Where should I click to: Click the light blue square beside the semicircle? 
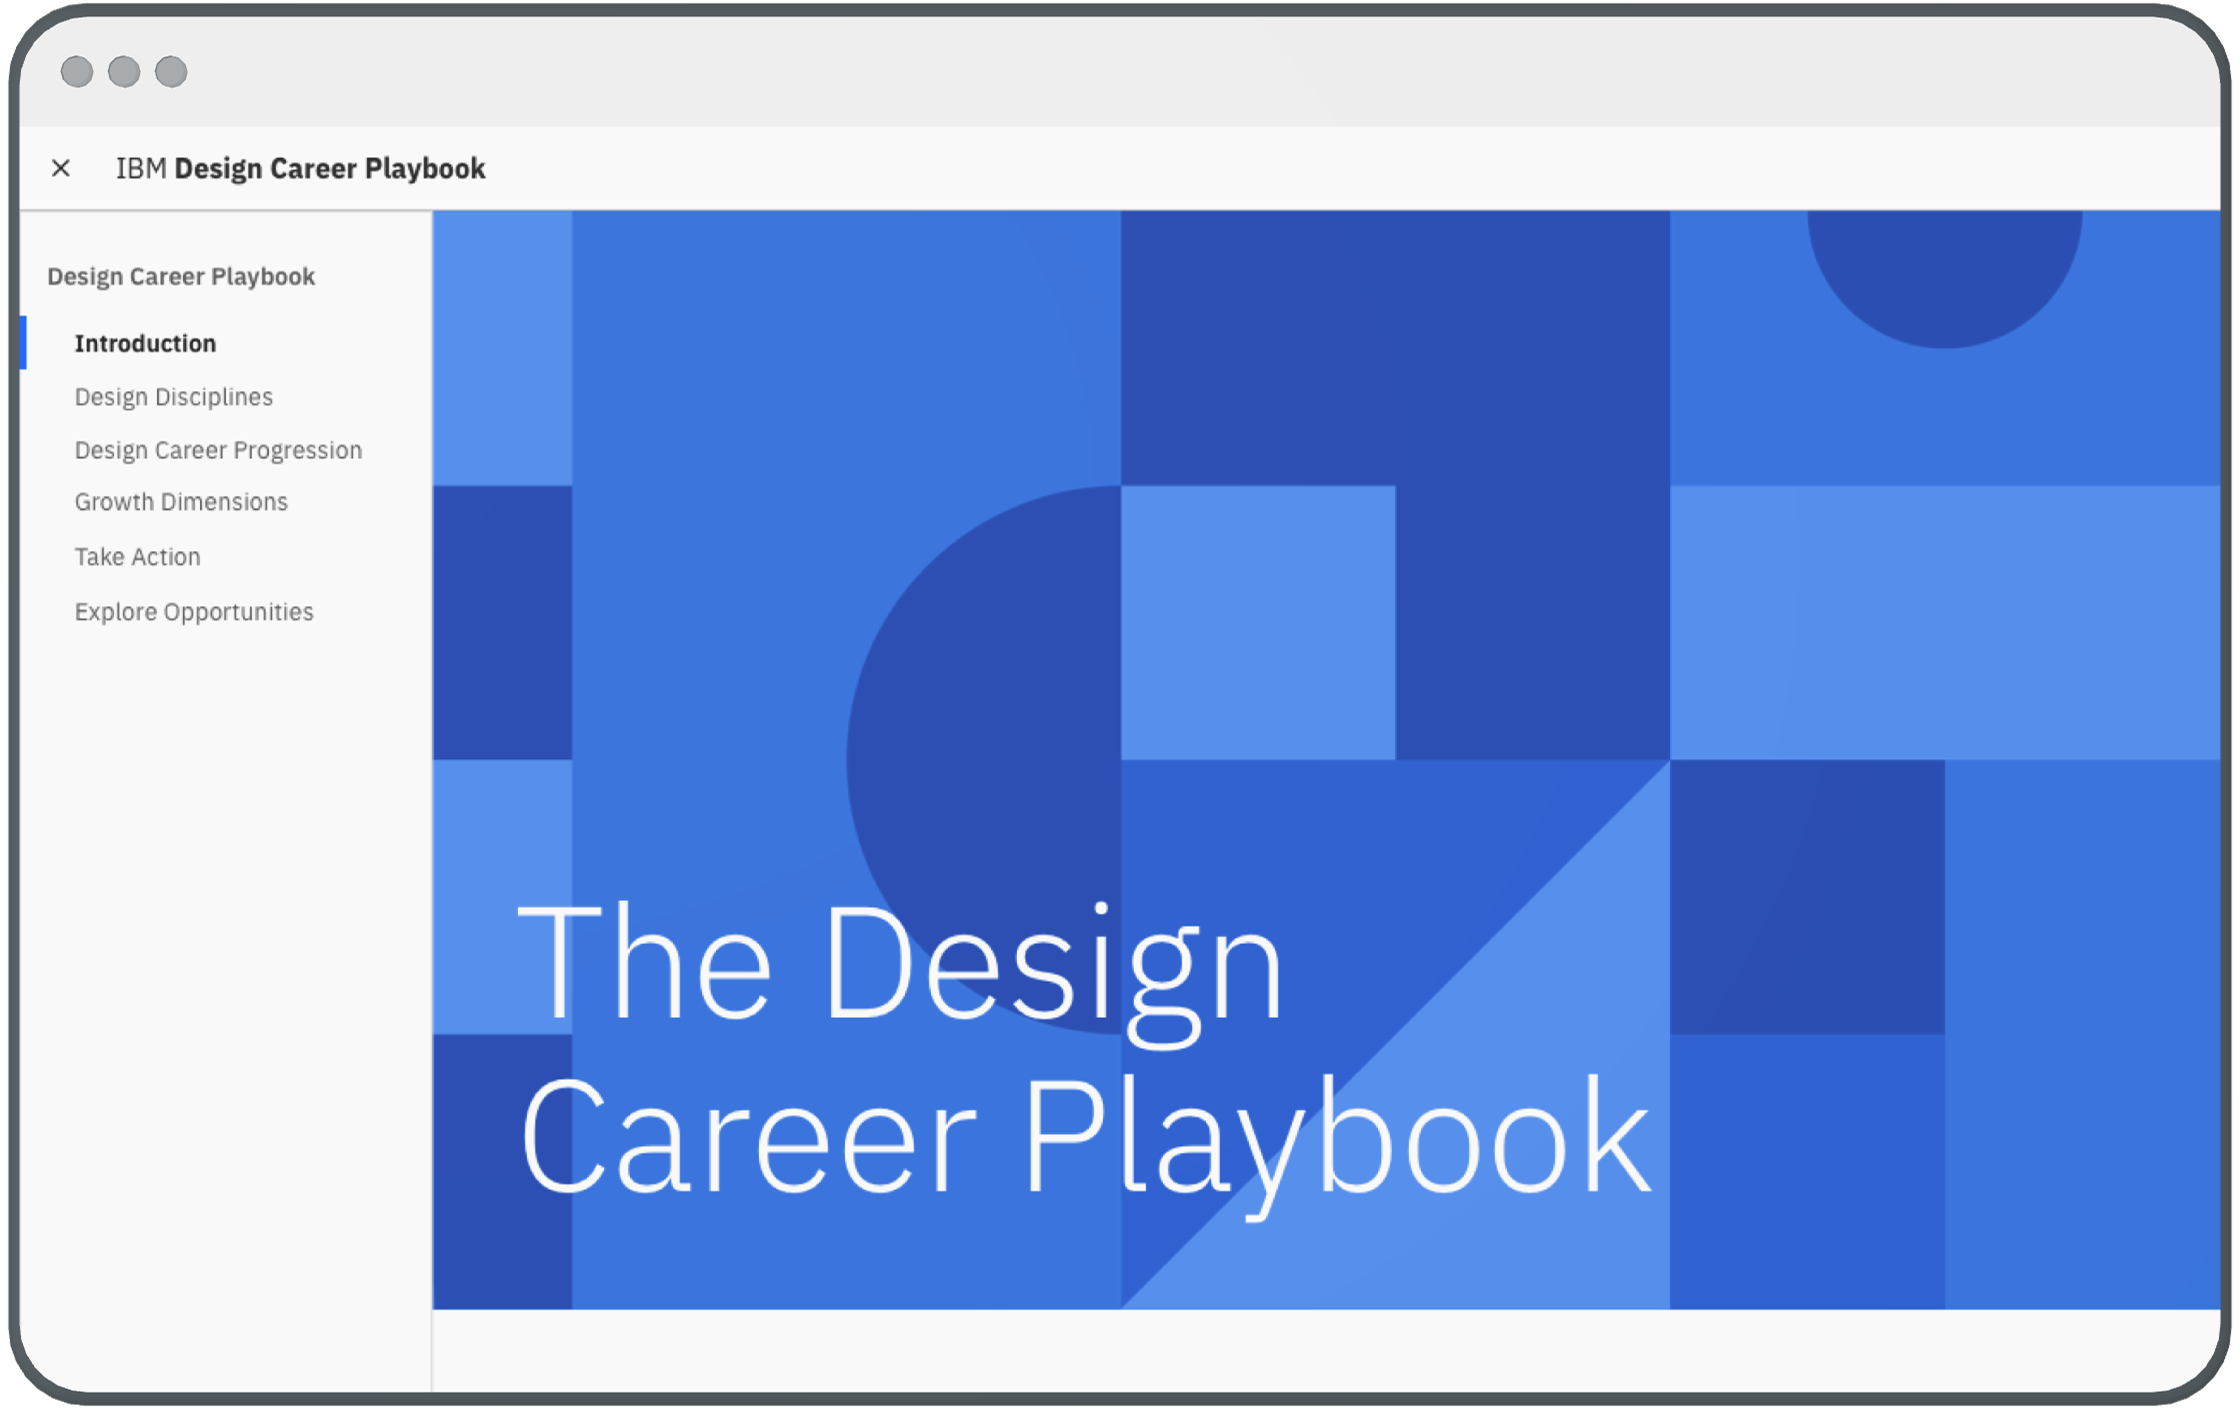[1258, 622]
